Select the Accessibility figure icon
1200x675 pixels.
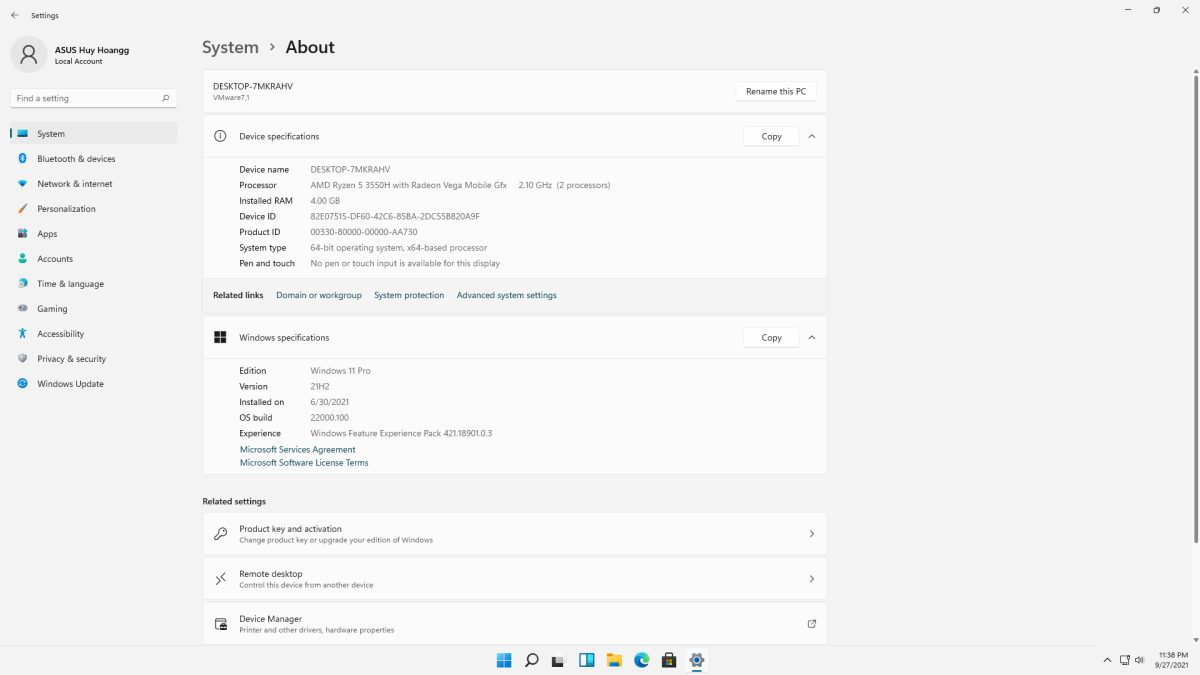22,334
